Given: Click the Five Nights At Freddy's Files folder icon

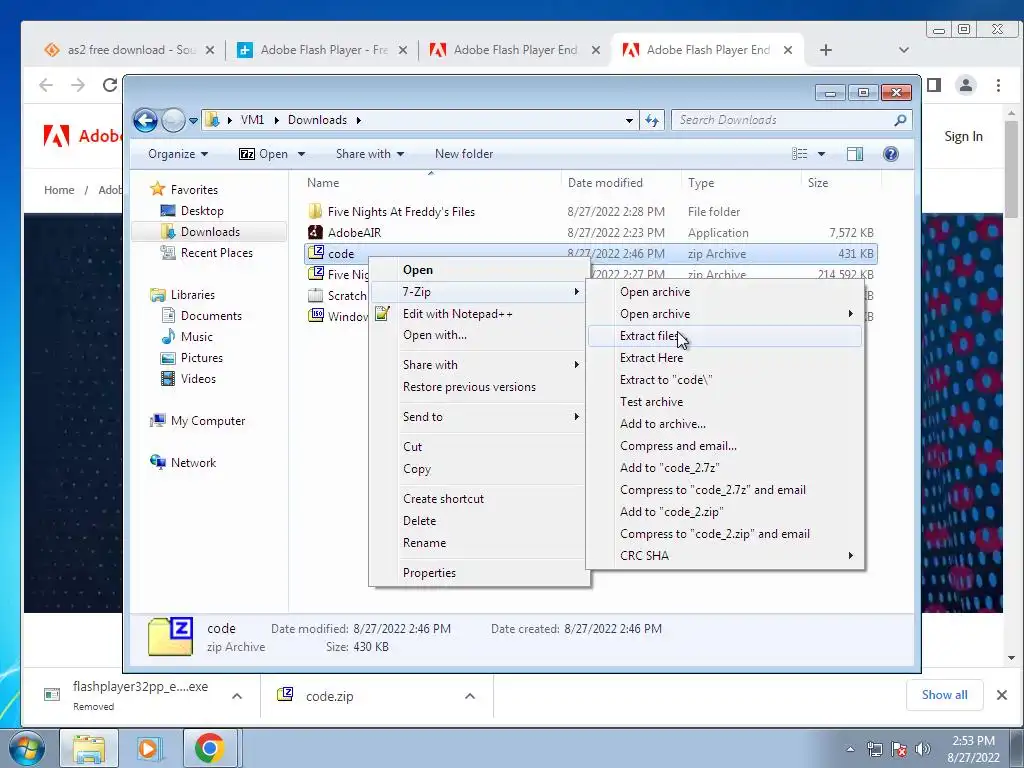Looking at the screenshot, I should (x=315, y=212).
